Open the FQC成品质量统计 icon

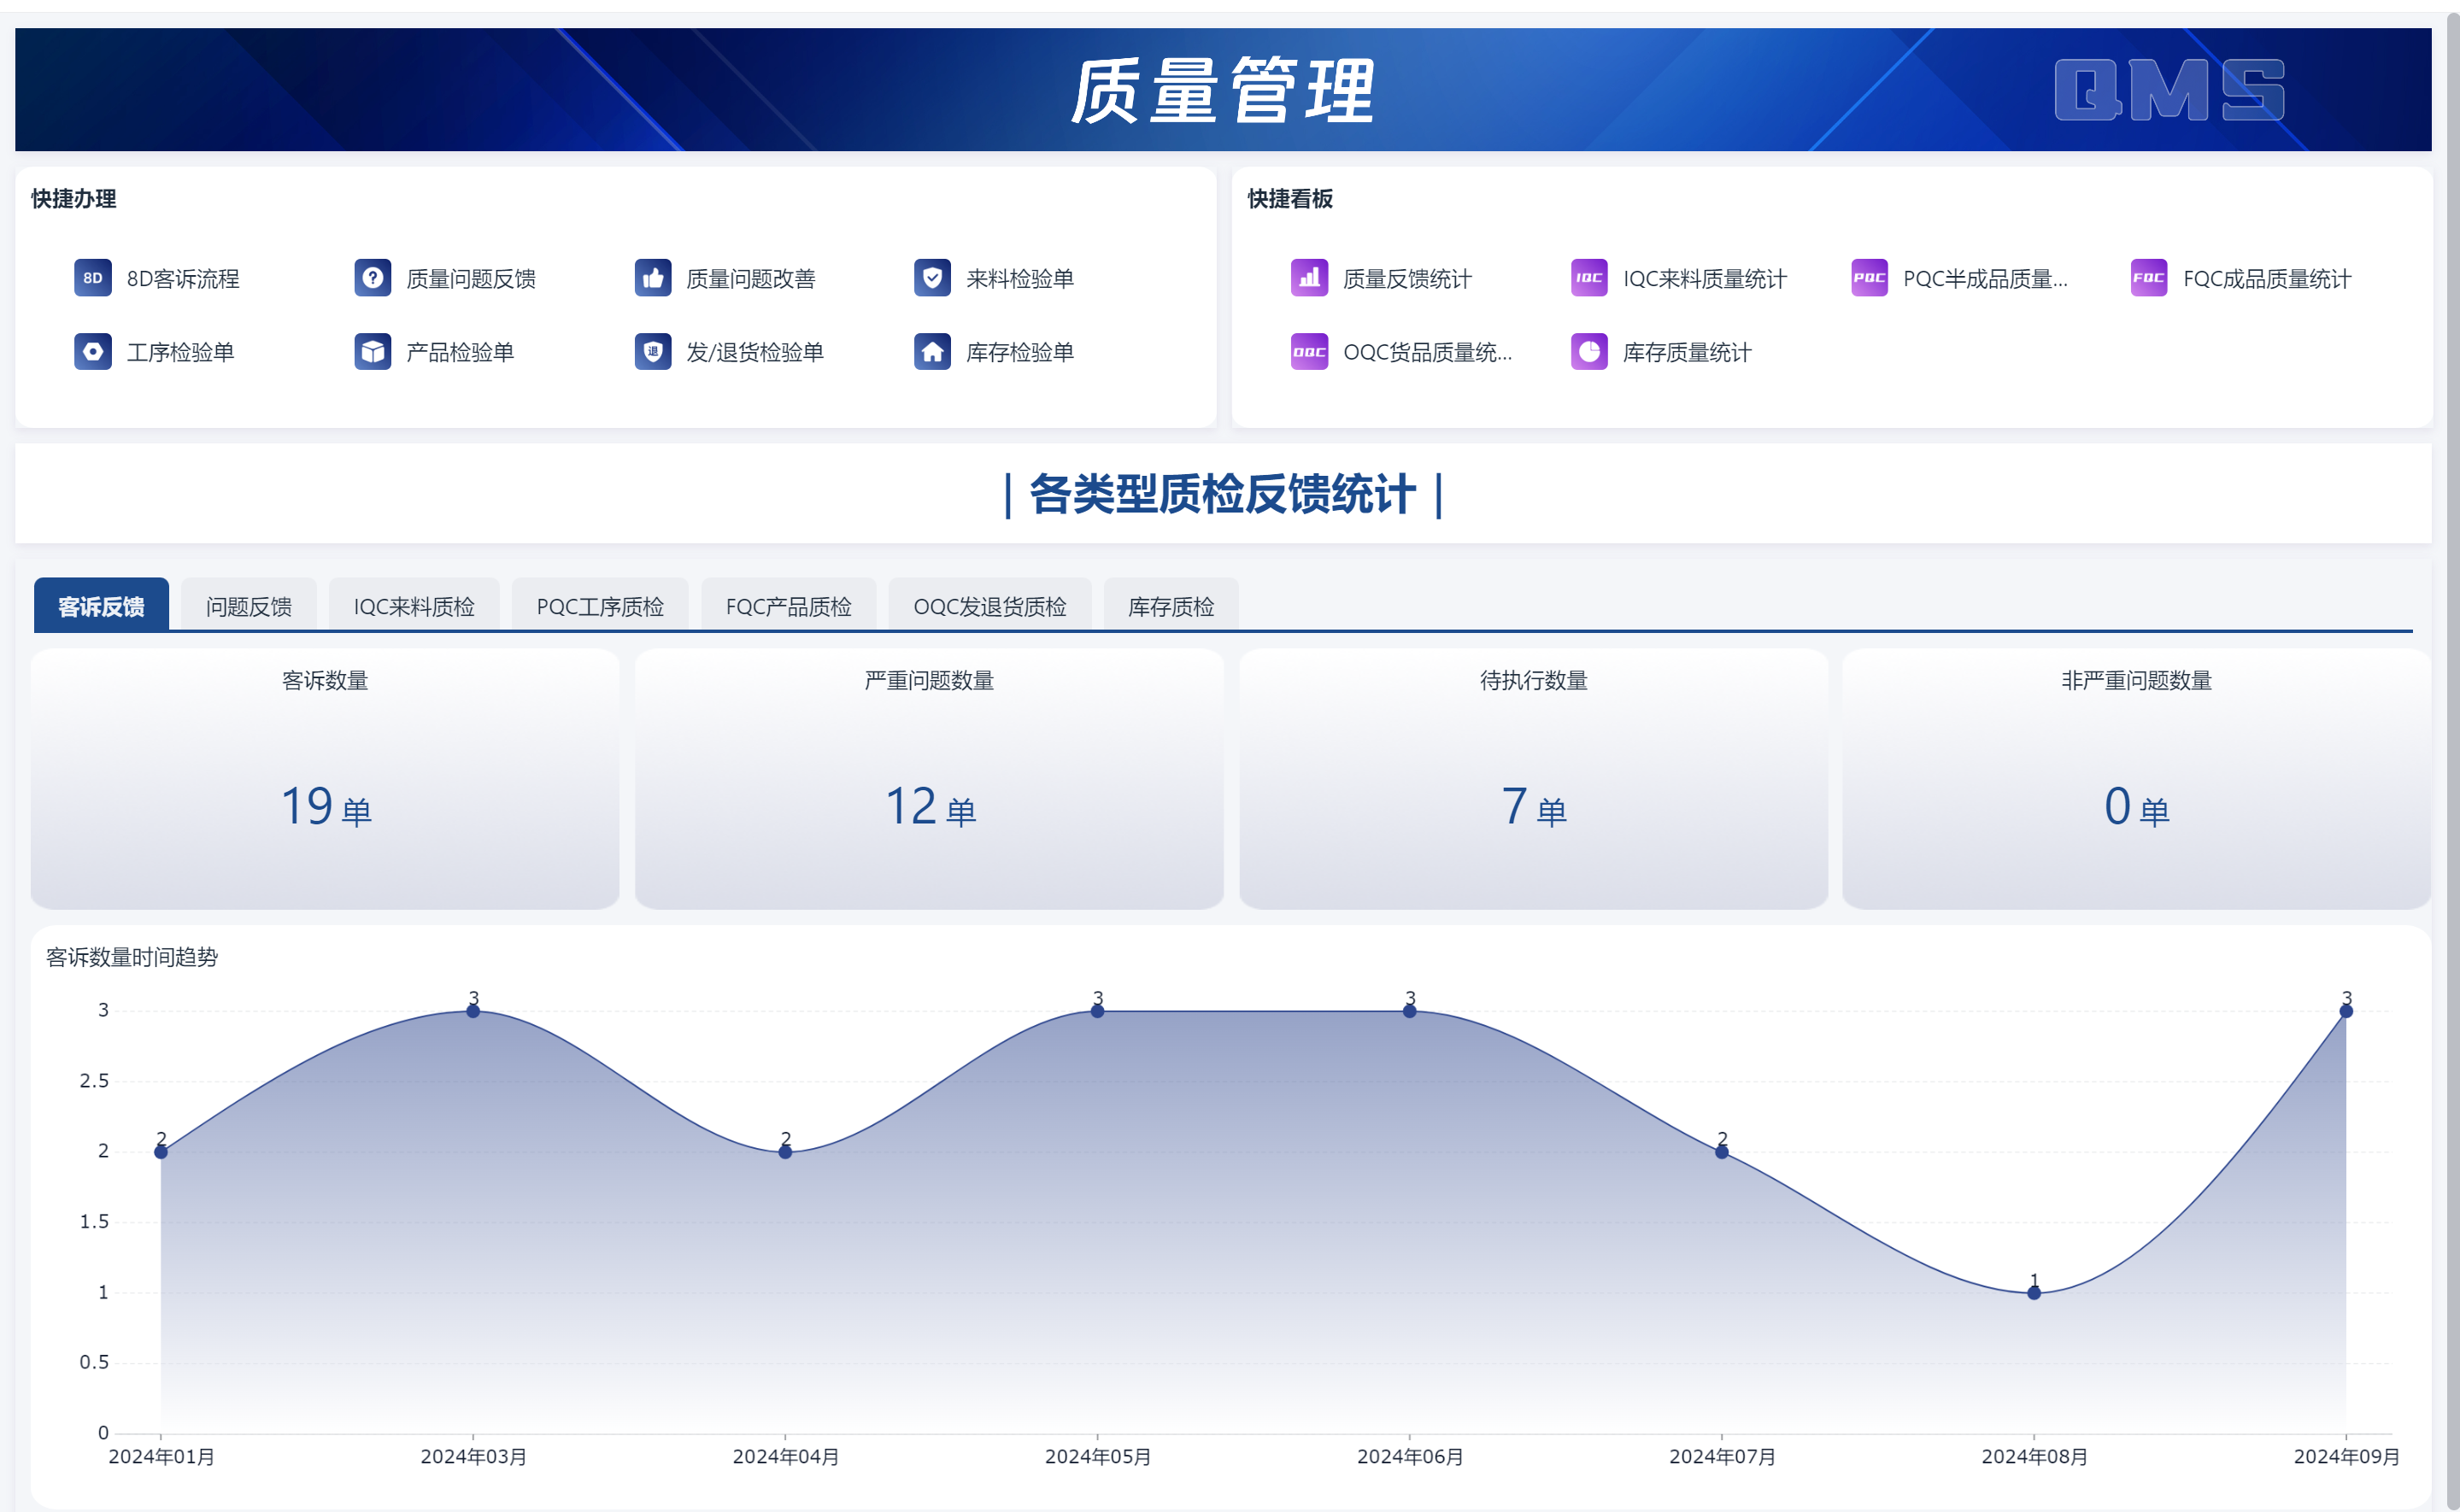pos(2149,278)
